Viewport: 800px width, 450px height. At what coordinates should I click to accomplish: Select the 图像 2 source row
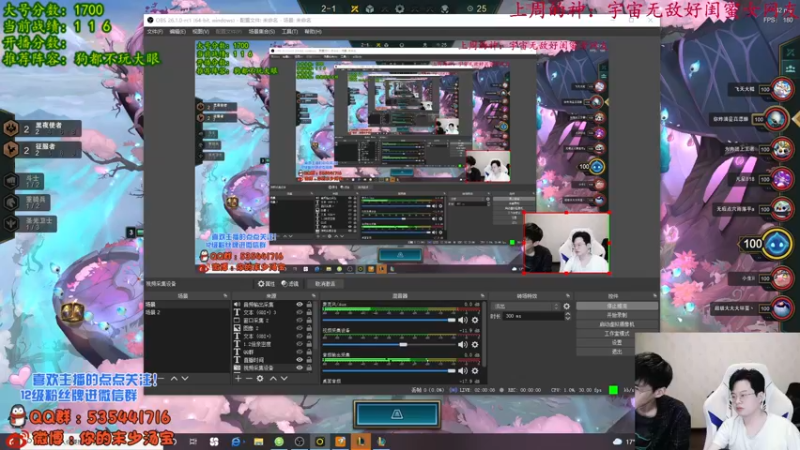(x=273, y=328)
